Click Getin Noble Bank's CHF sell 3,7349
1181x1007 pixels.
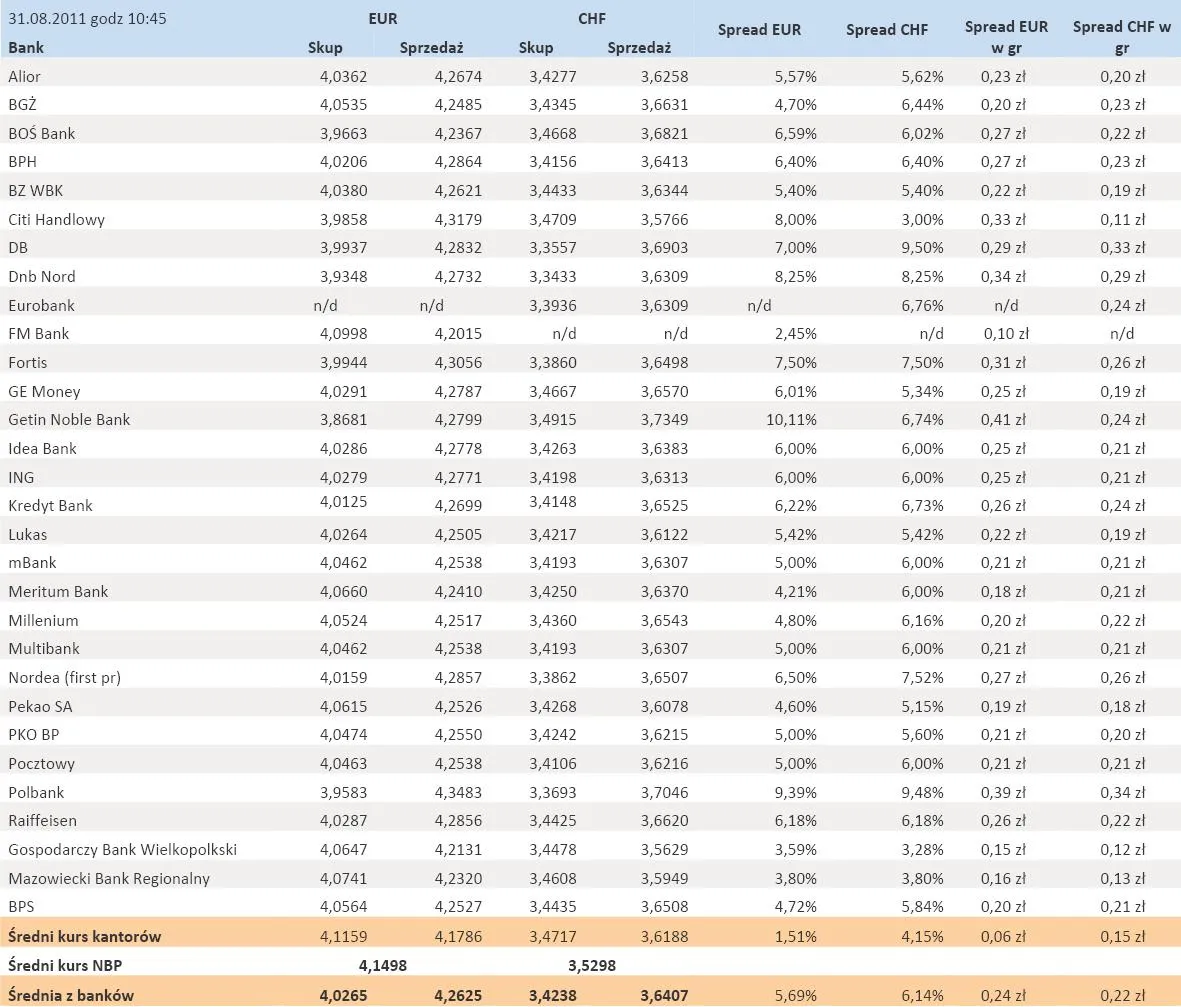(664, 420)
